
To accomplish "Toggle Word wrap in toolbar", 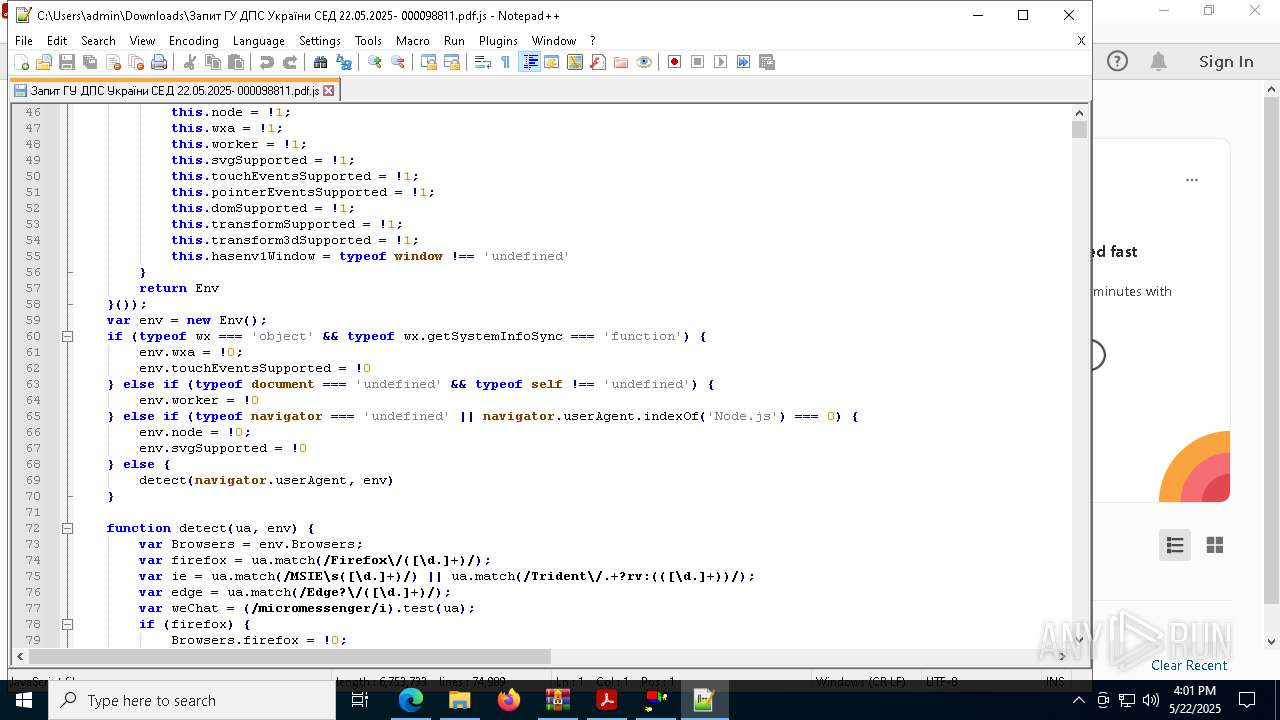I will tap(483, 62).
